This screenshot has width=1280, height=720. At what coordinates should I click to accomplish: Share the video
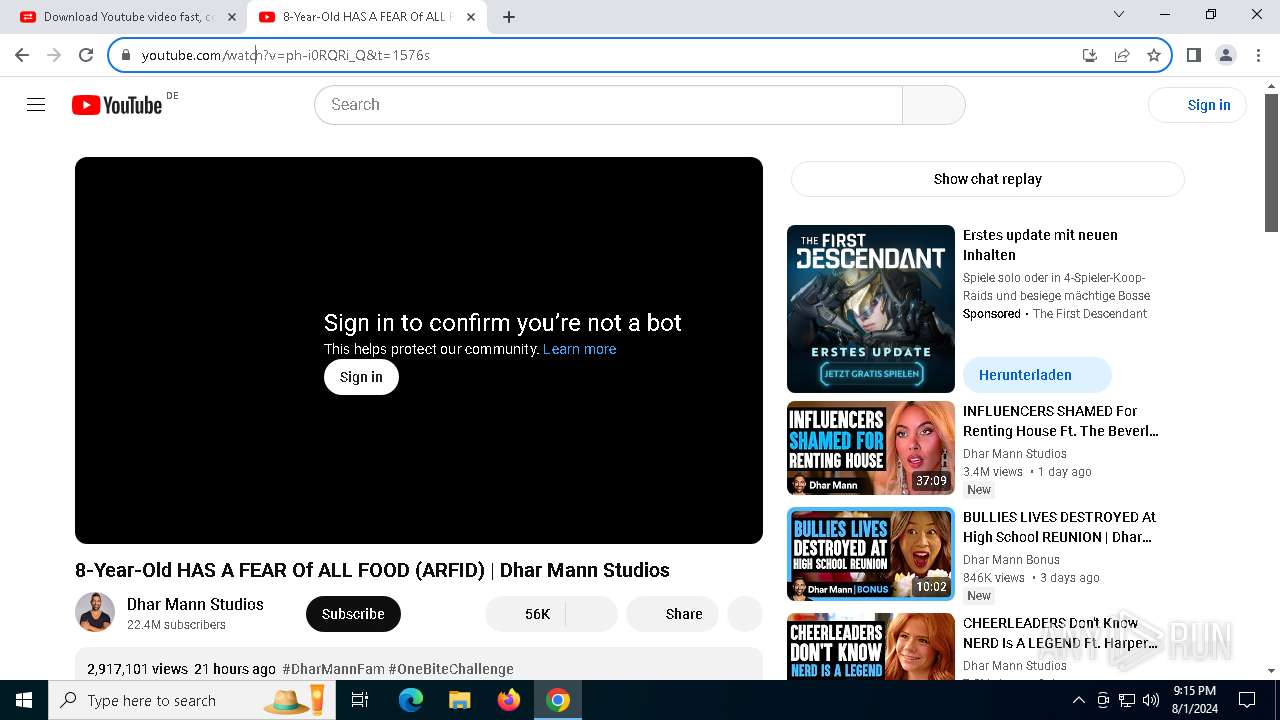coord(672,614)
